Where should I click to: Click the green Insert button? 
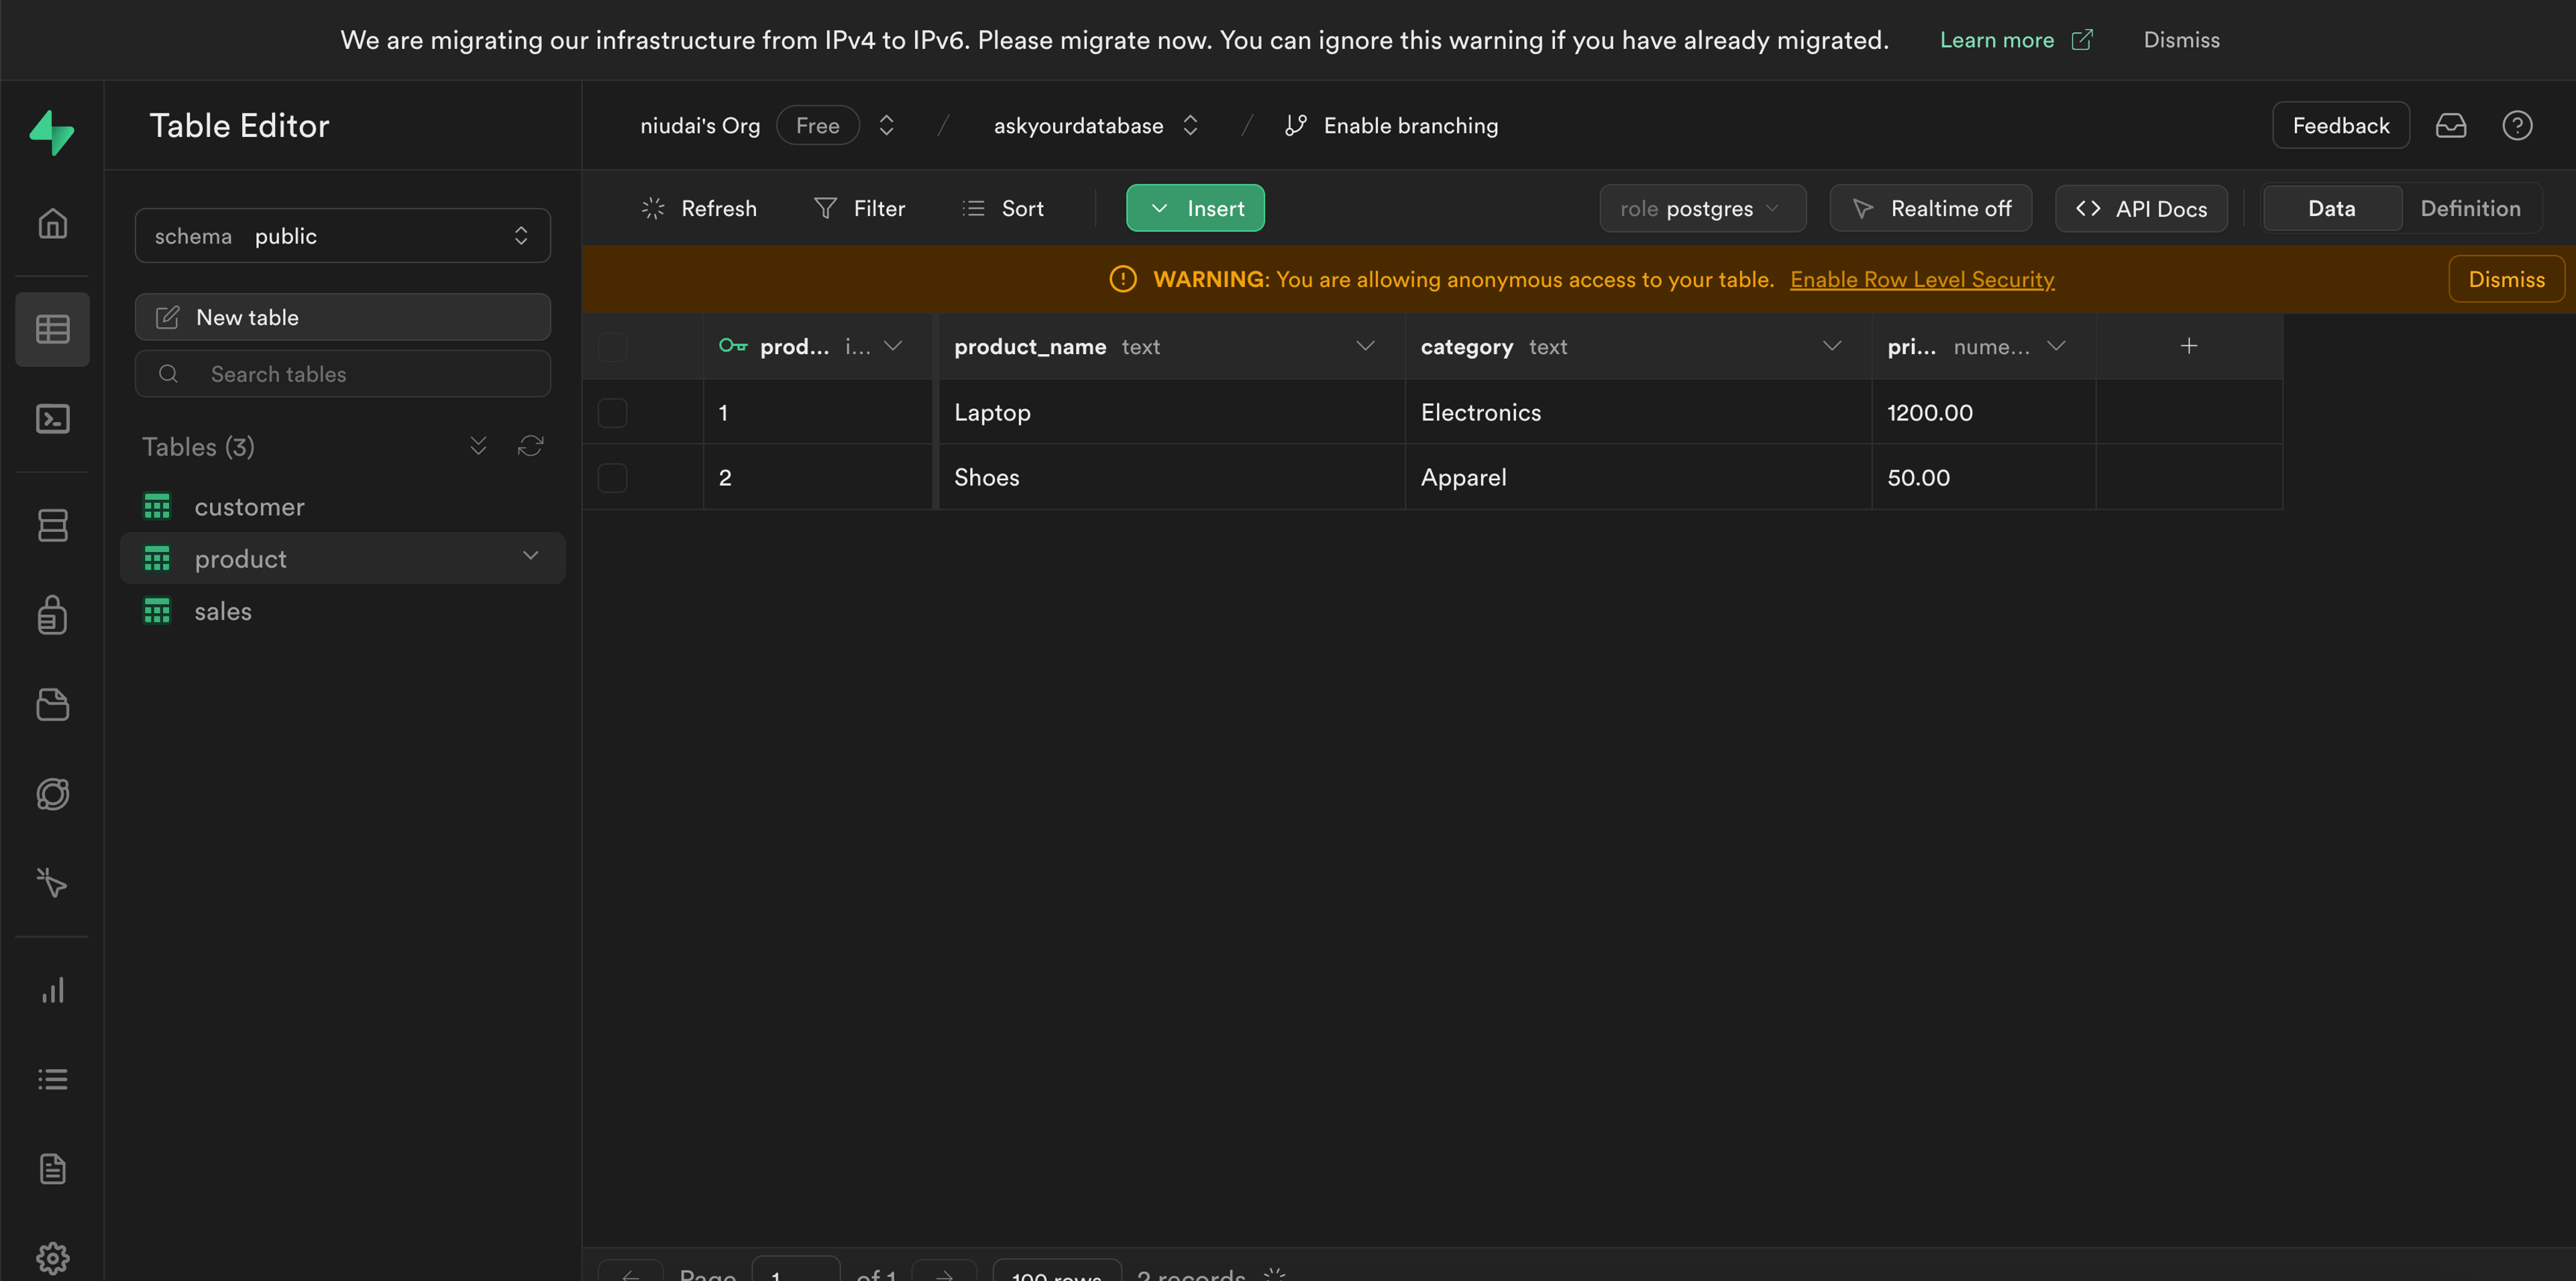[x=1195, y=208]
